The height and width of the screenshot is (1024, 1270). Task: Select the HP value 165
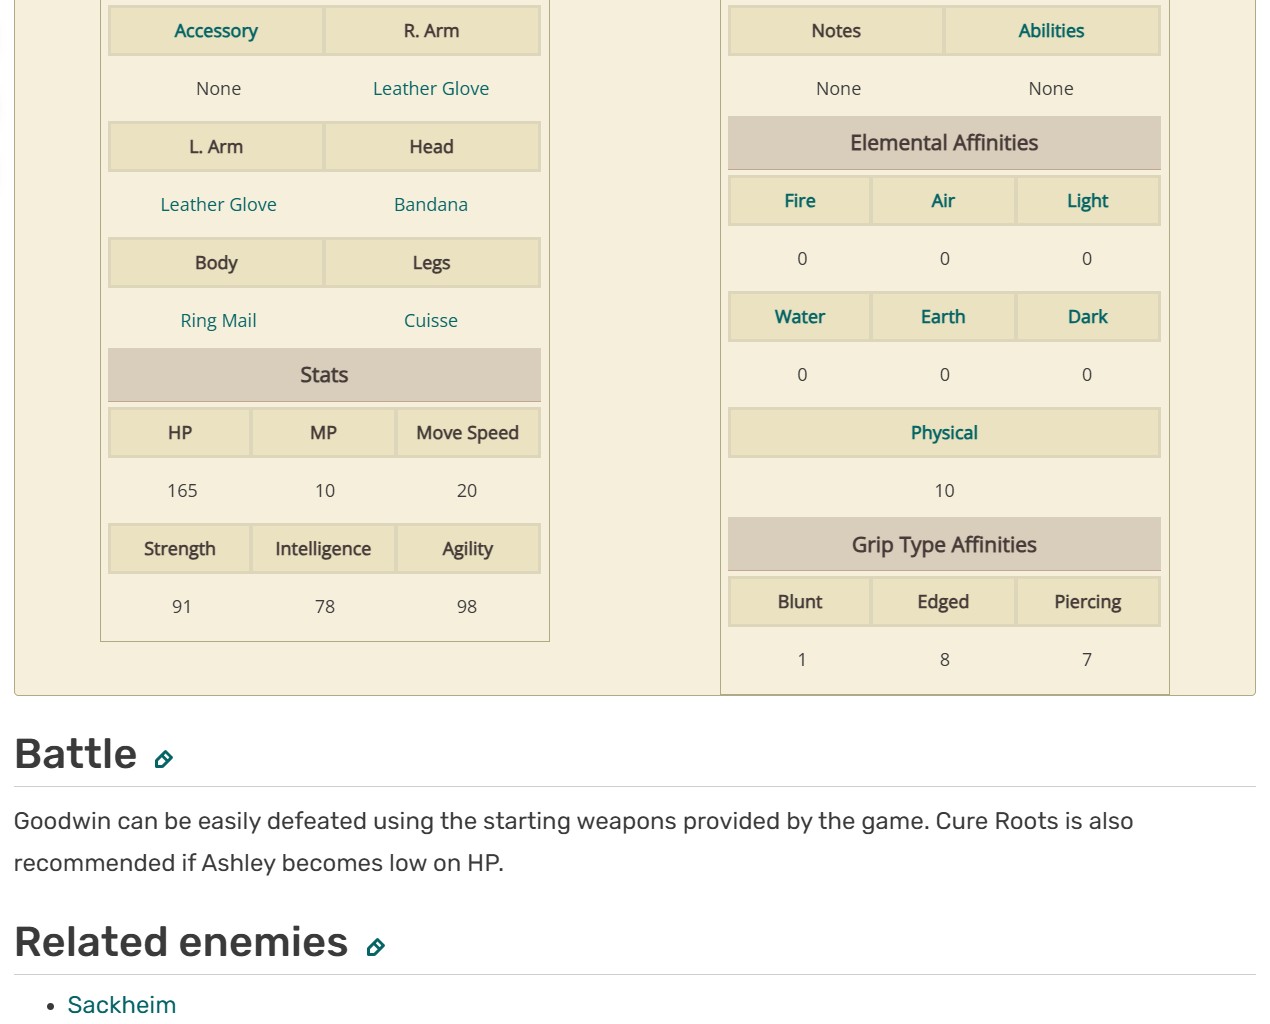(x=182, y=491)
